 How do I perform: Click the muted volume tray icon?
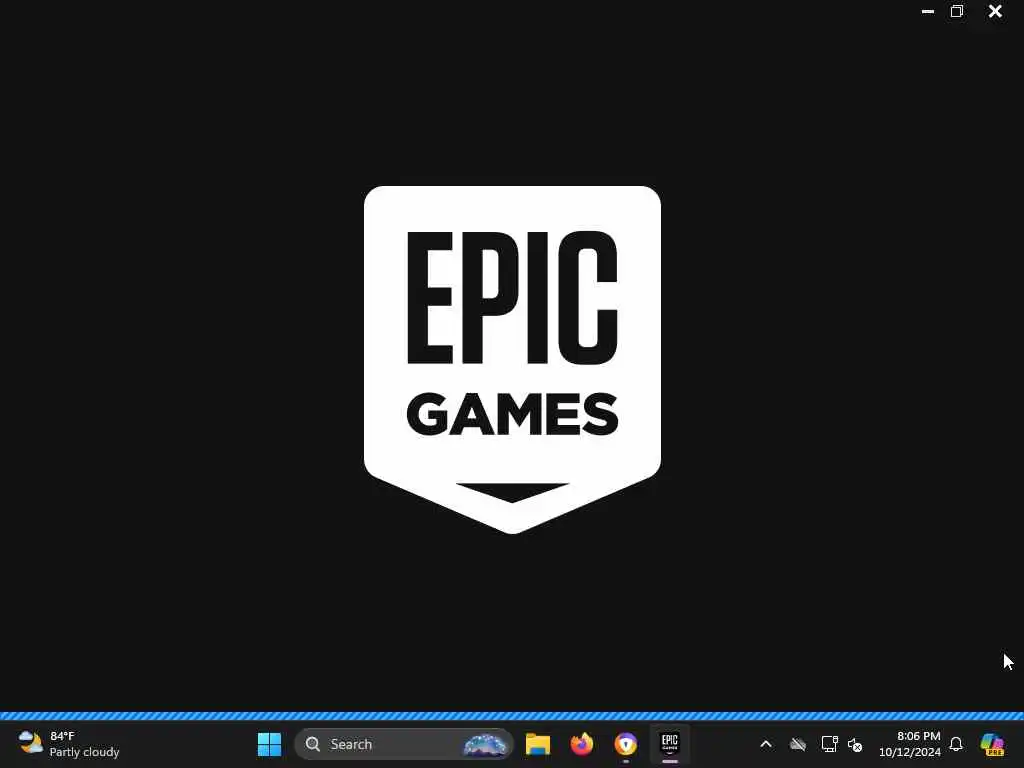(x=855, y=744)
